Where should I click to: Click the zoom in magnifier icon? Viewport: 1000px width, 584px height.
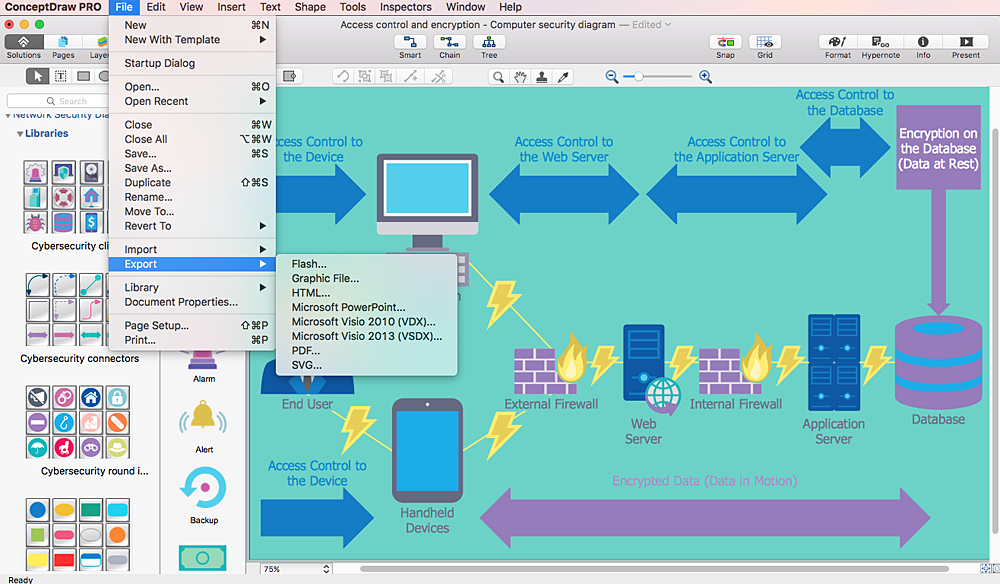click(x=705, y=77)
